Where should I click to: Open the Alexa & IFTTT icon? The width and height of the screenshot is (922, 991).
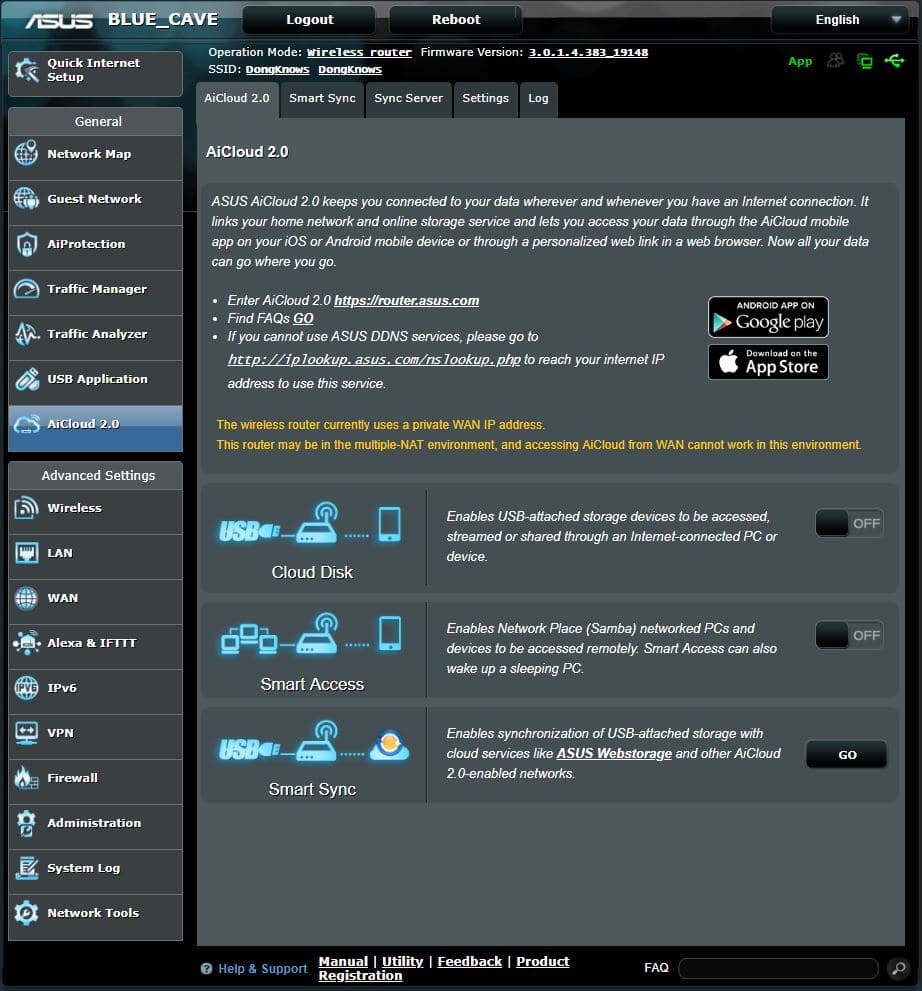coord(27,643)
